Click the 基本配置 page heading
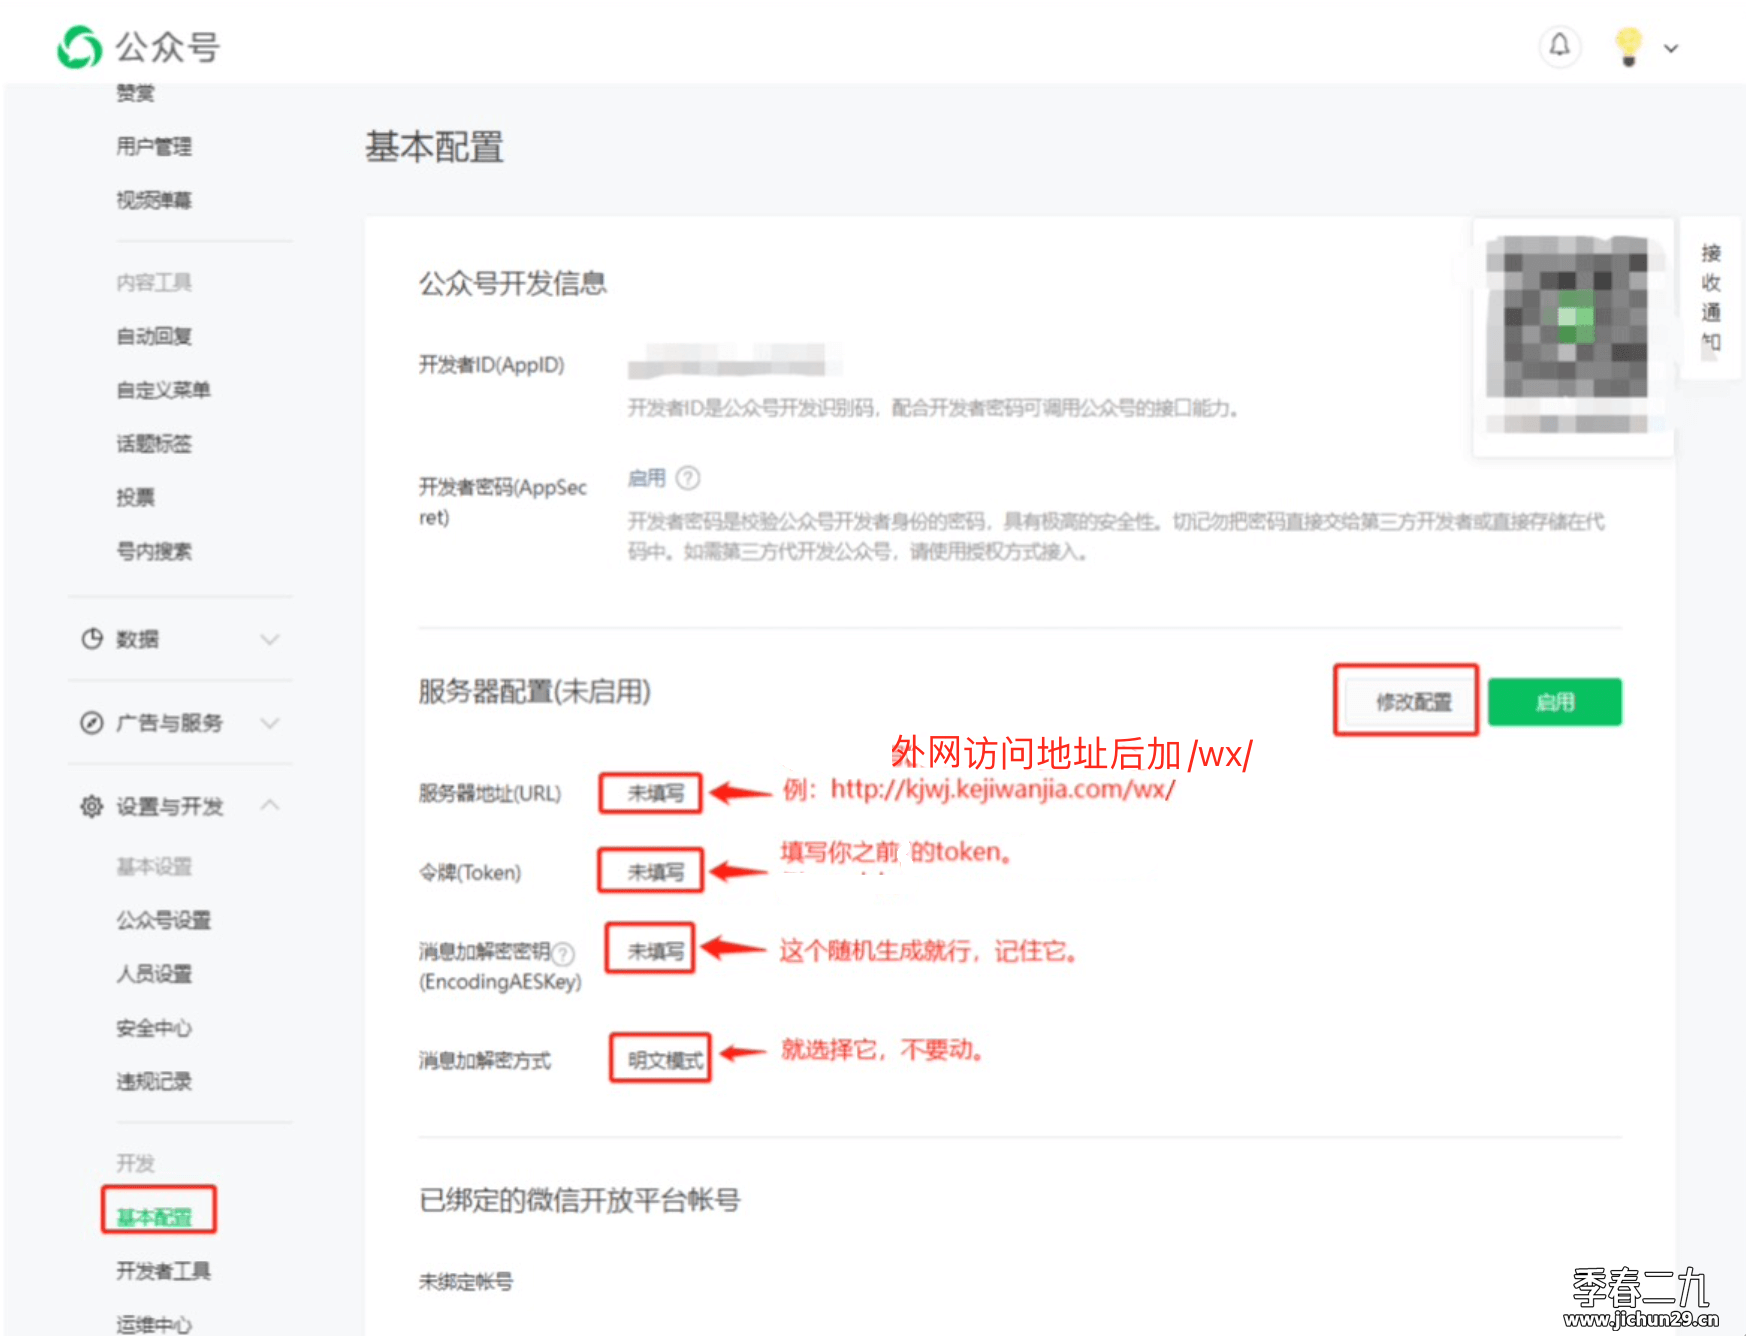Image resolution: width=1746 pixels, height=1336 pixels. click(x=434, y=147)
